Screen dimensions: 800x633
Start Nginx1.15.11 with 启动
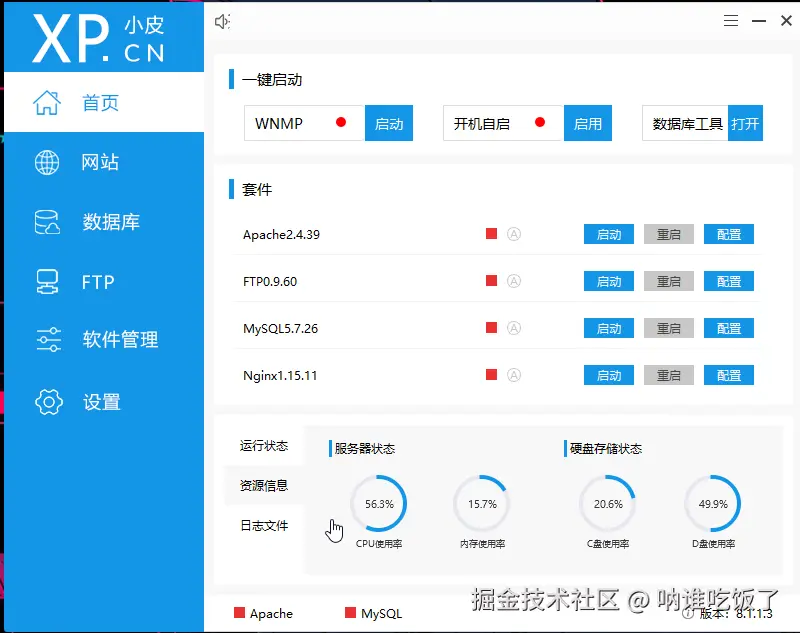pyautogui.click(x=609, y=375)
